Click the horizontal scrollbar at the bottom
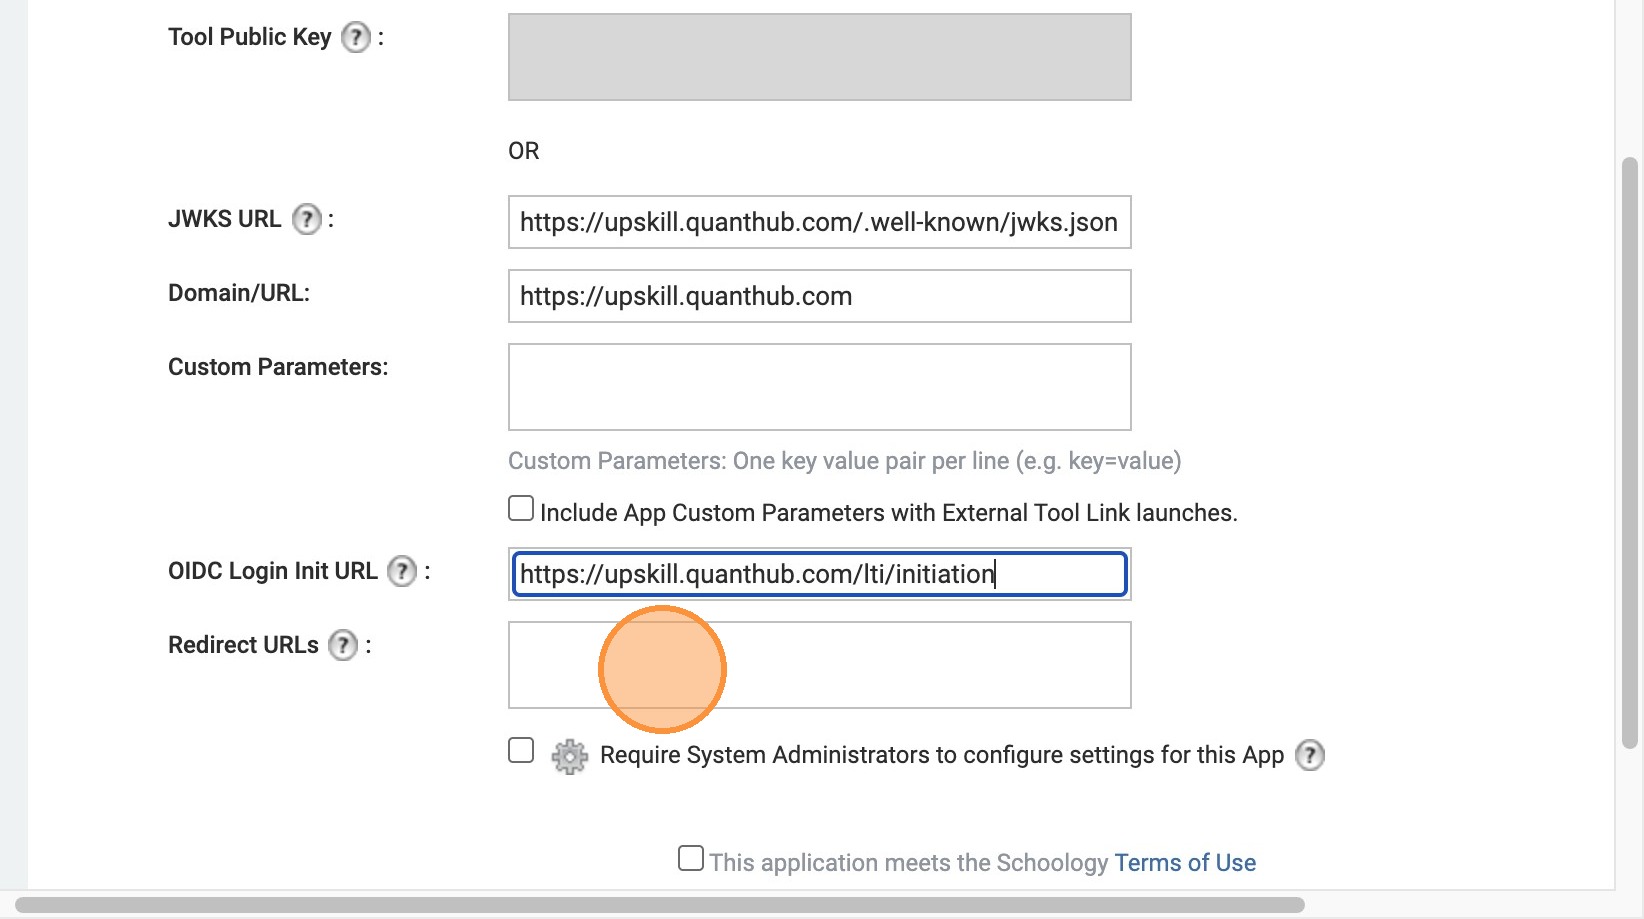The height and width of the screenshot is (919, 1644). coord(660,905)
